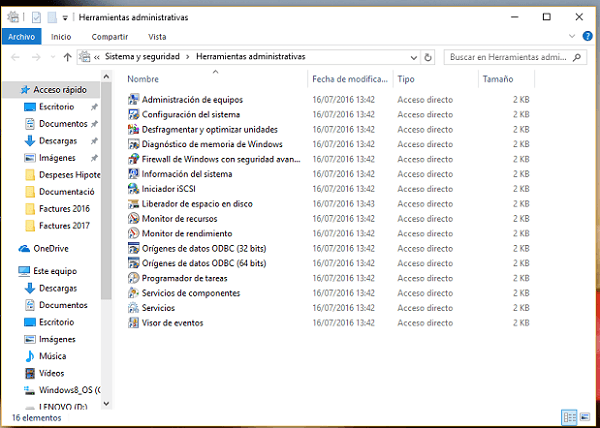
Task: Select Iniciador iSCSI icon
Action: tap(133, 189)
